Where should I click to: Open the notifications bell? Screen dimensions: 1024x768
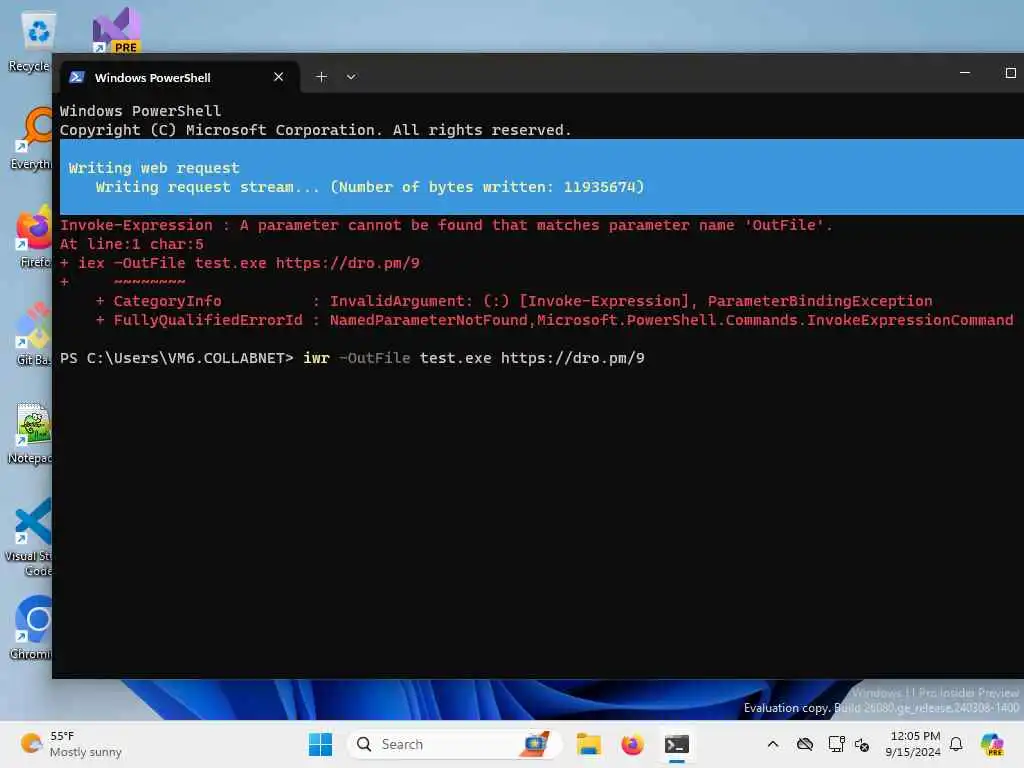pos(956,744)
